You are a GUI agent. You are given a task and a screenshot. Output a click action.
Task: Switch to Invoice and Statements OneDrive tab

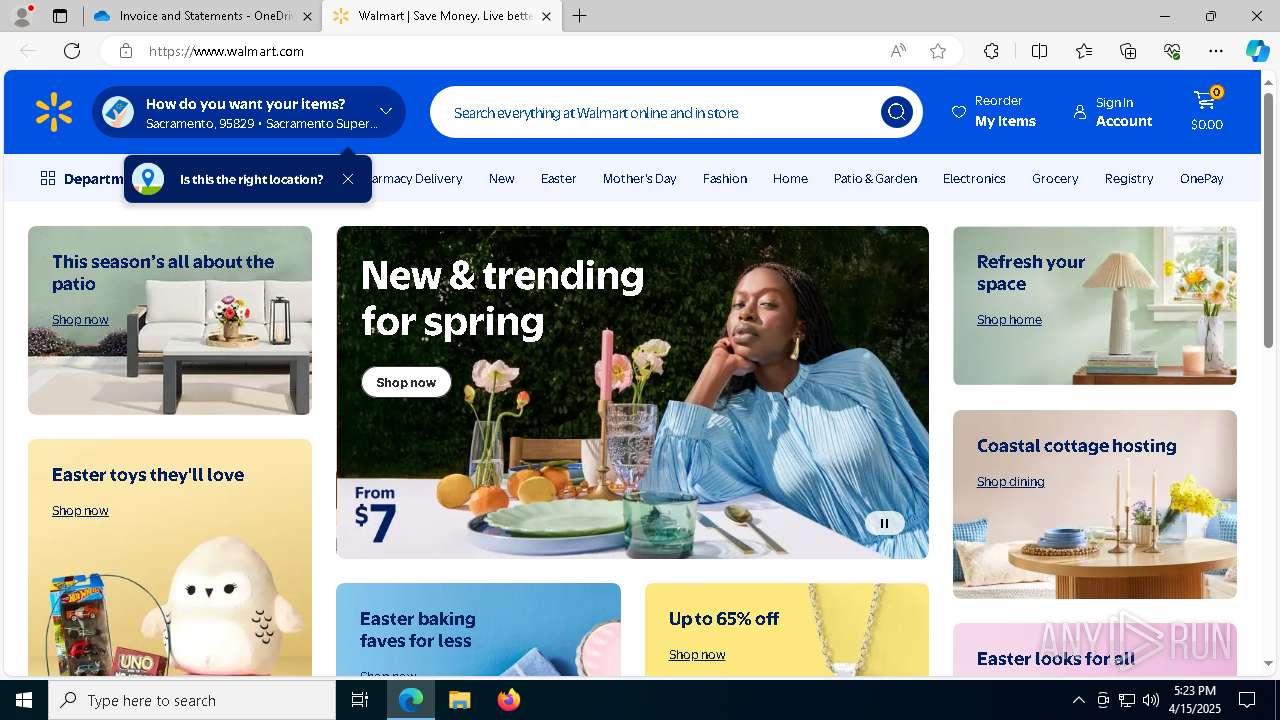click(203, 16)
